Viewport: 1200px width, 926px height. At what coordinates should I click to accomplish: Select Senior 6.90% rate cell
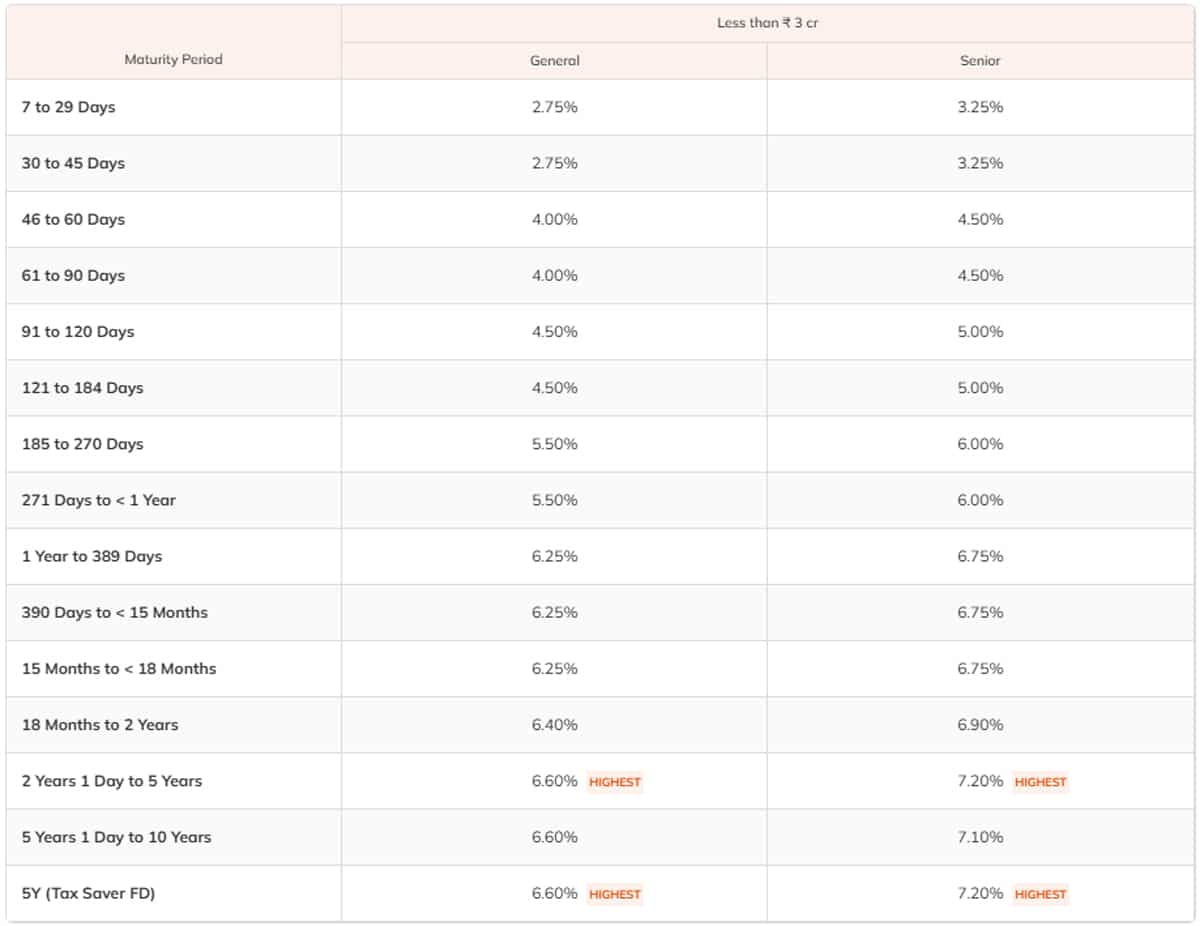click(980, 725)
